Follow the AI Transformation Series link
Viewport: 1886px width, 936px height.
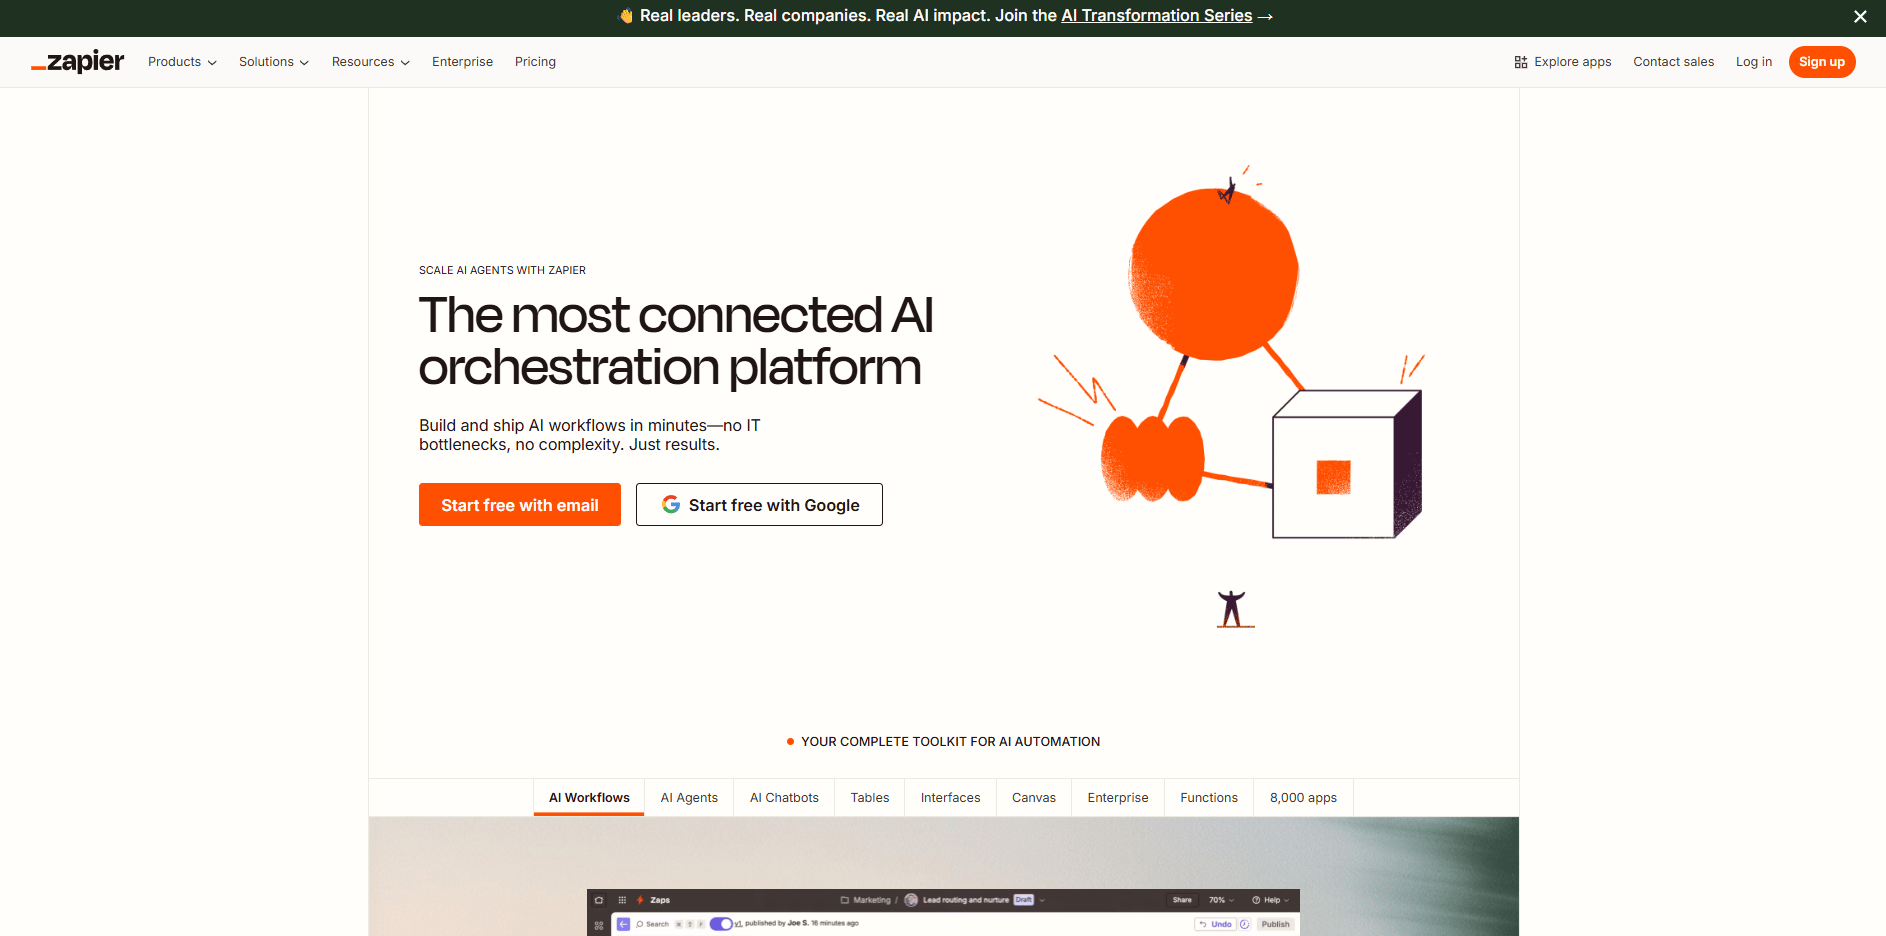[1155, 15]
